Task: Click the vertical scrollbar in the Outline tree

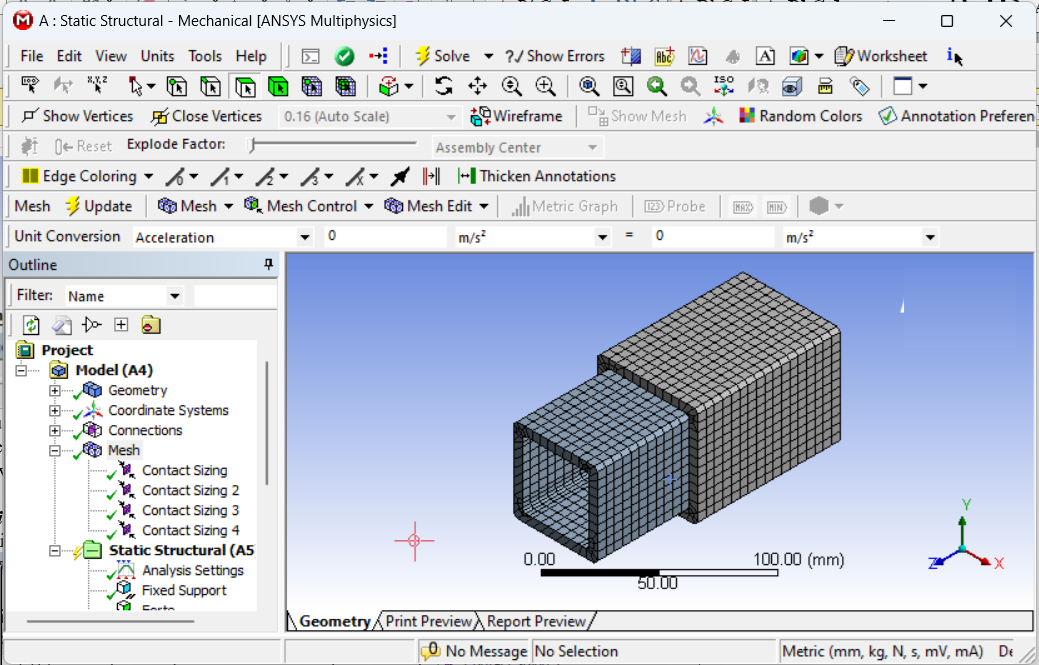Action: point(267,423)
